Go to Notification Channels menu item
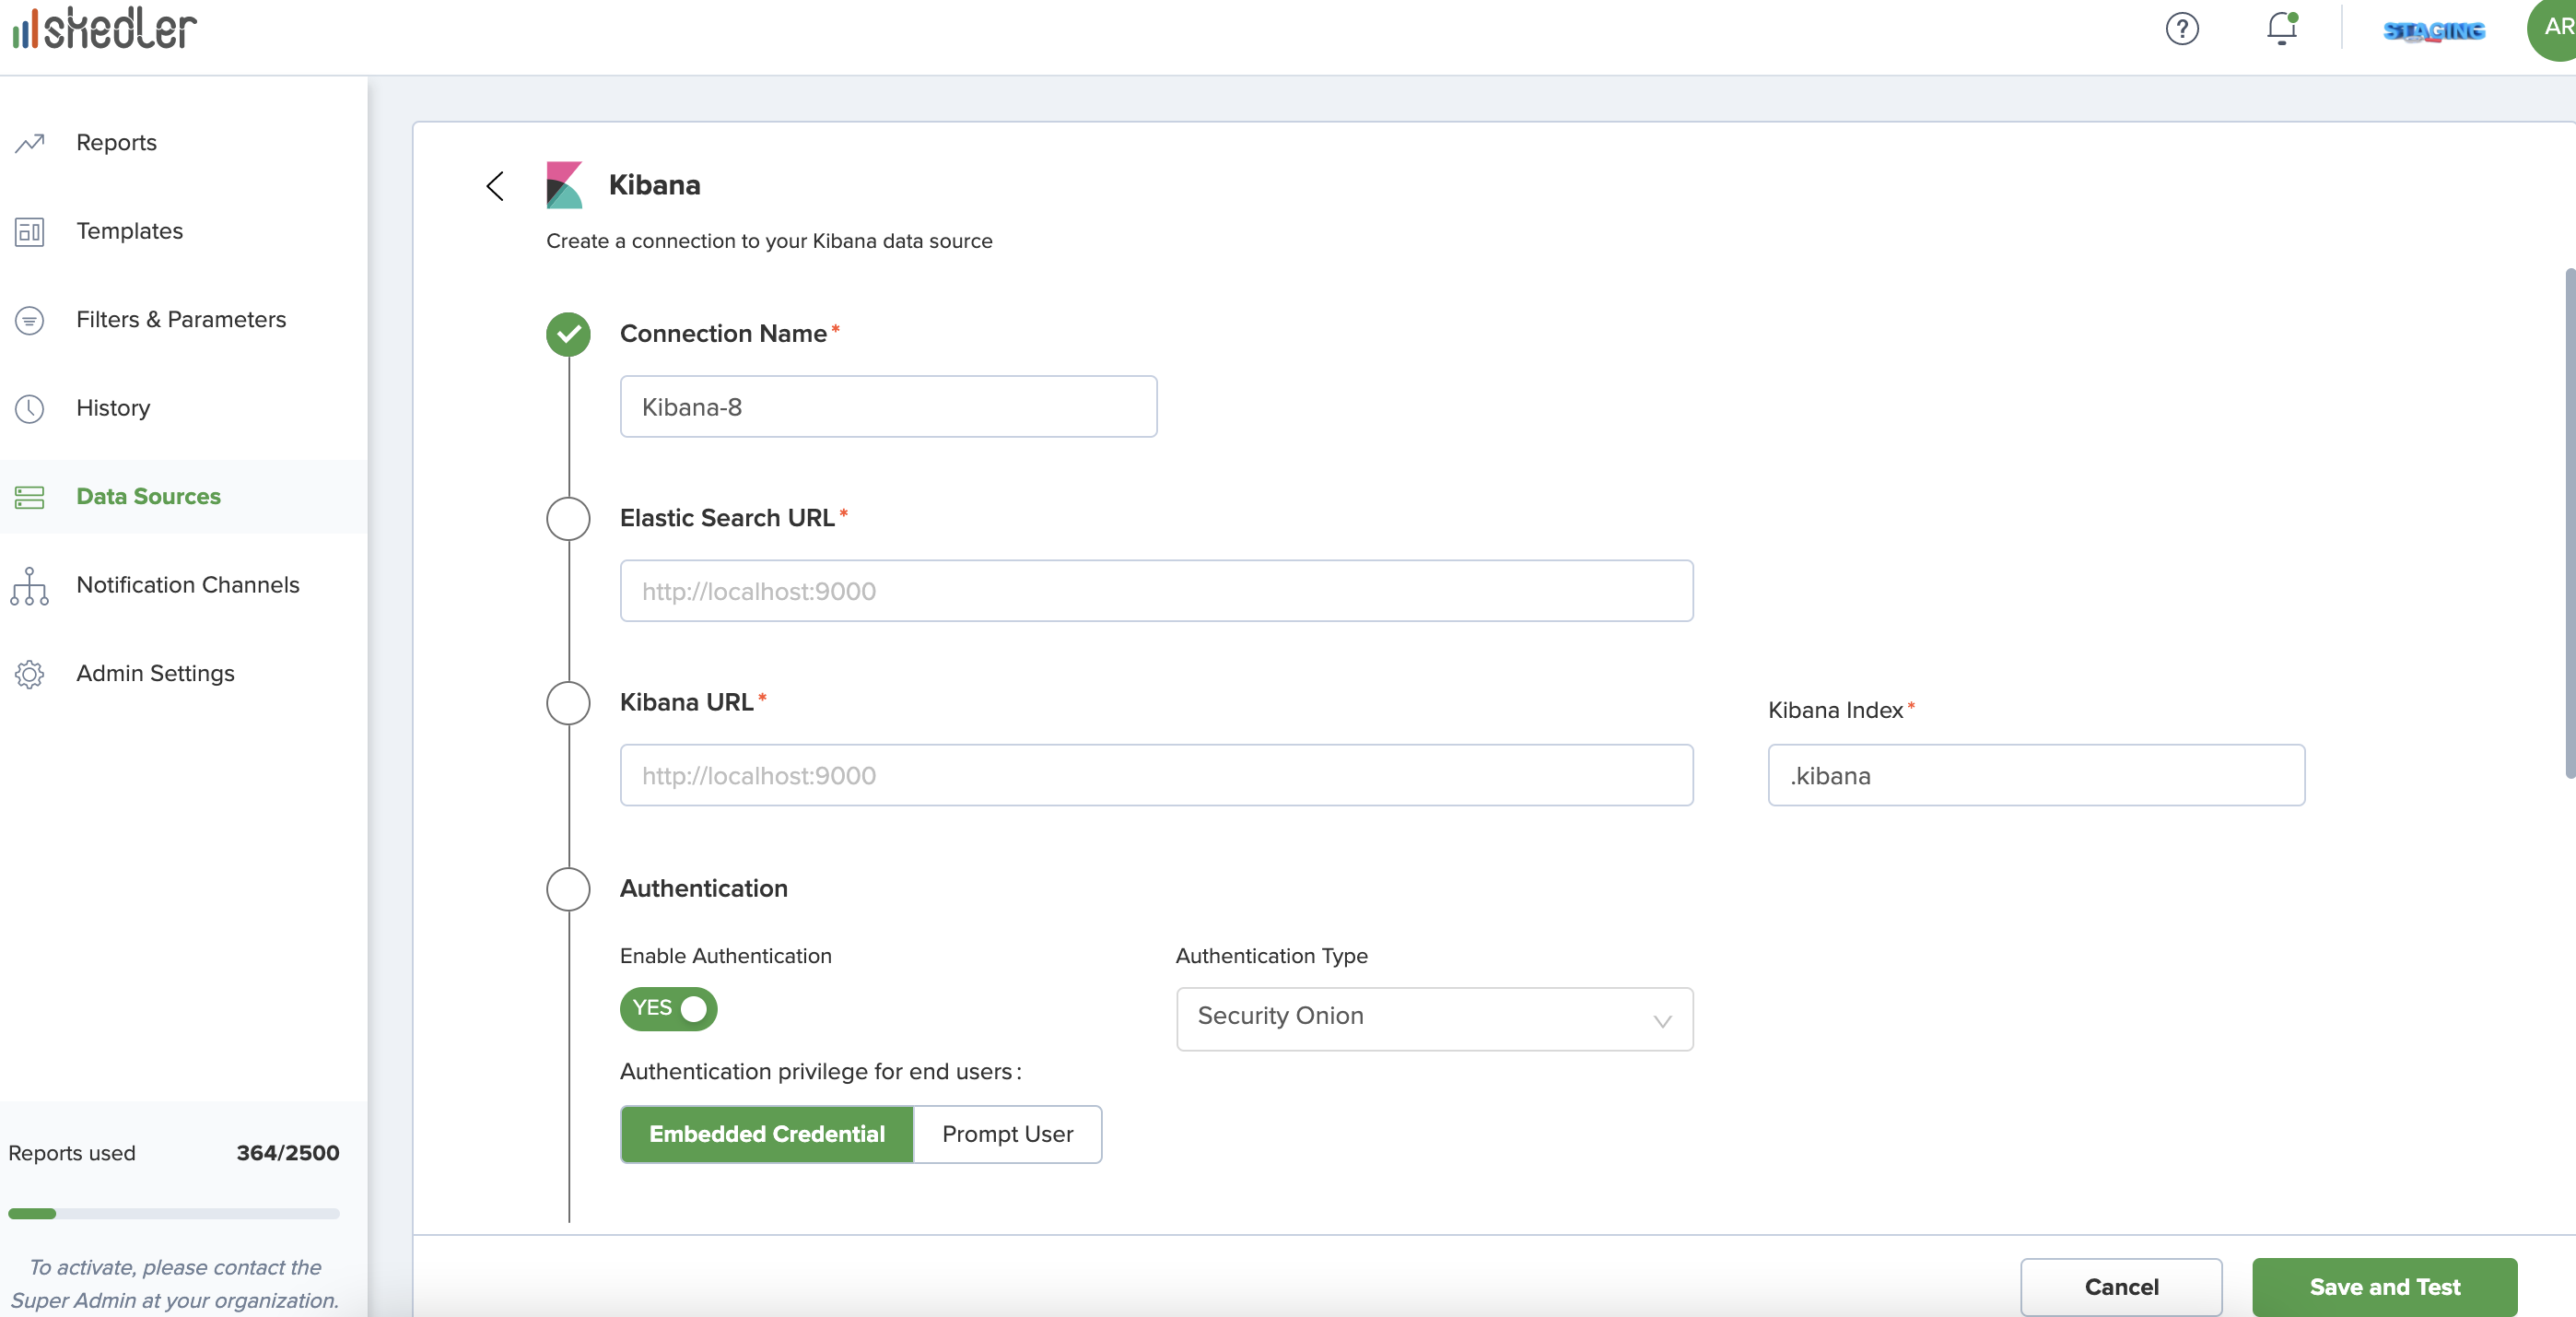2576x1317 pixels. point(188,585)
